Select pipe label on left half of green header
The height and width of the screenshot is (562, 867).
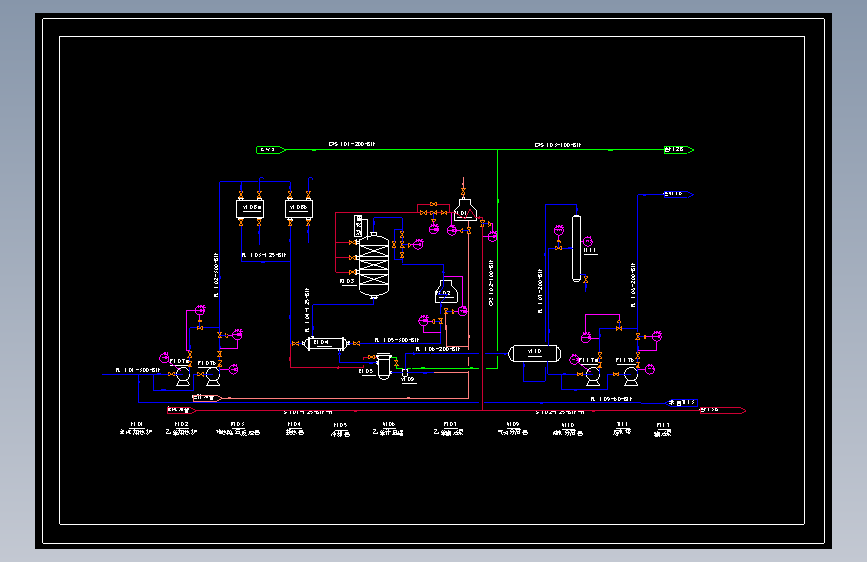(x=352, y=144)
